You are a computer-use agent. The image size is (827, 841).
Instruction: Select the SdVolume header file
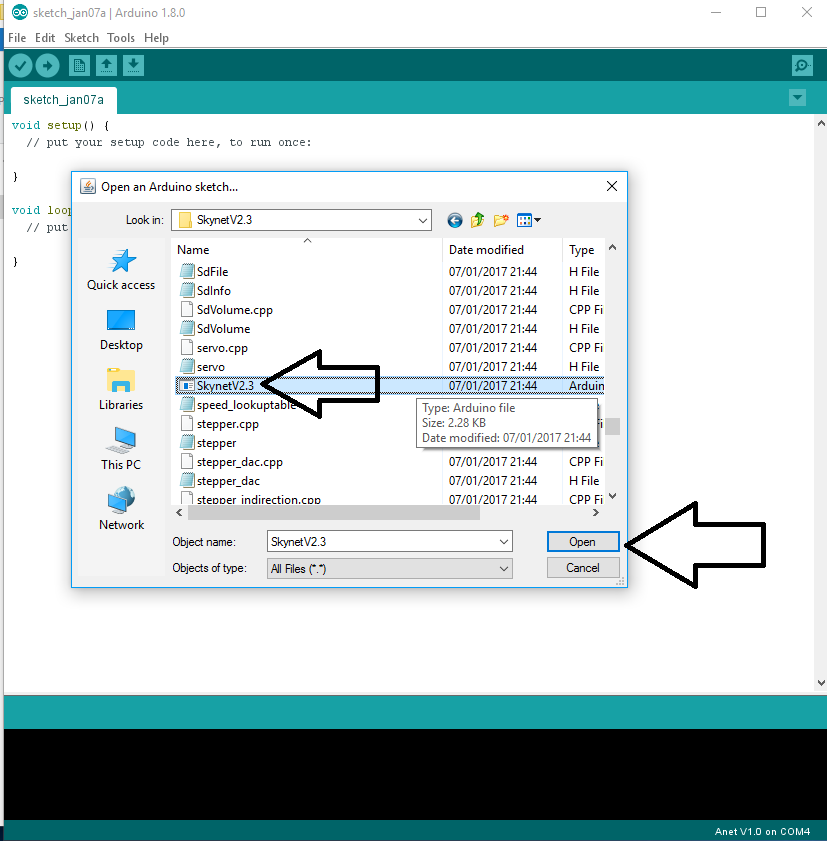coord(223,329)
